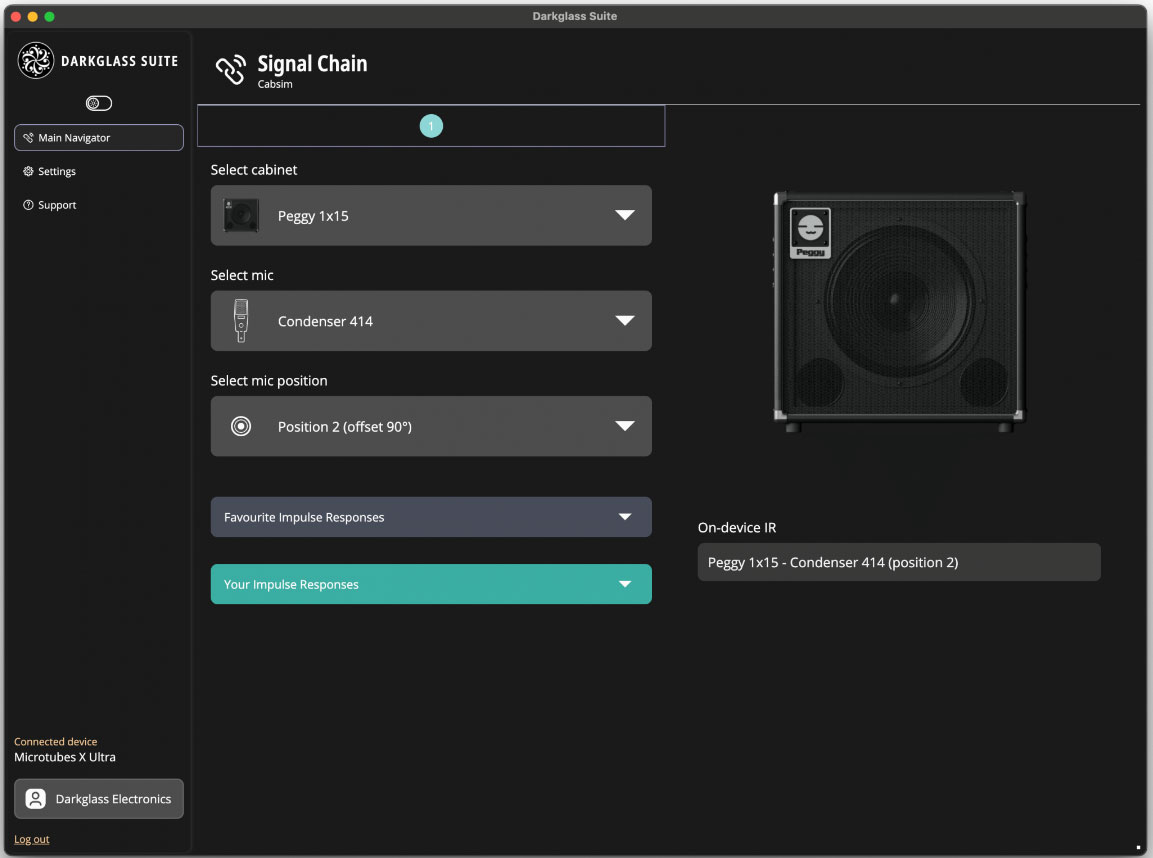
Task: Click the mic position target icon
Action: [x=241, y=426]
